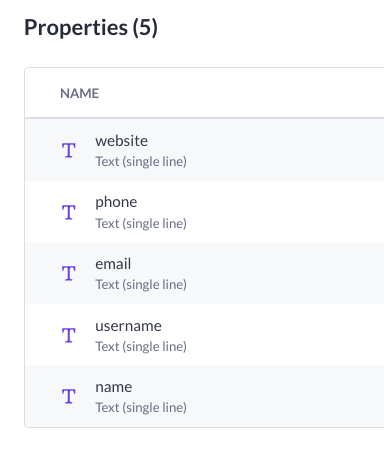Click the NAME column header

[x=79, y=93]
